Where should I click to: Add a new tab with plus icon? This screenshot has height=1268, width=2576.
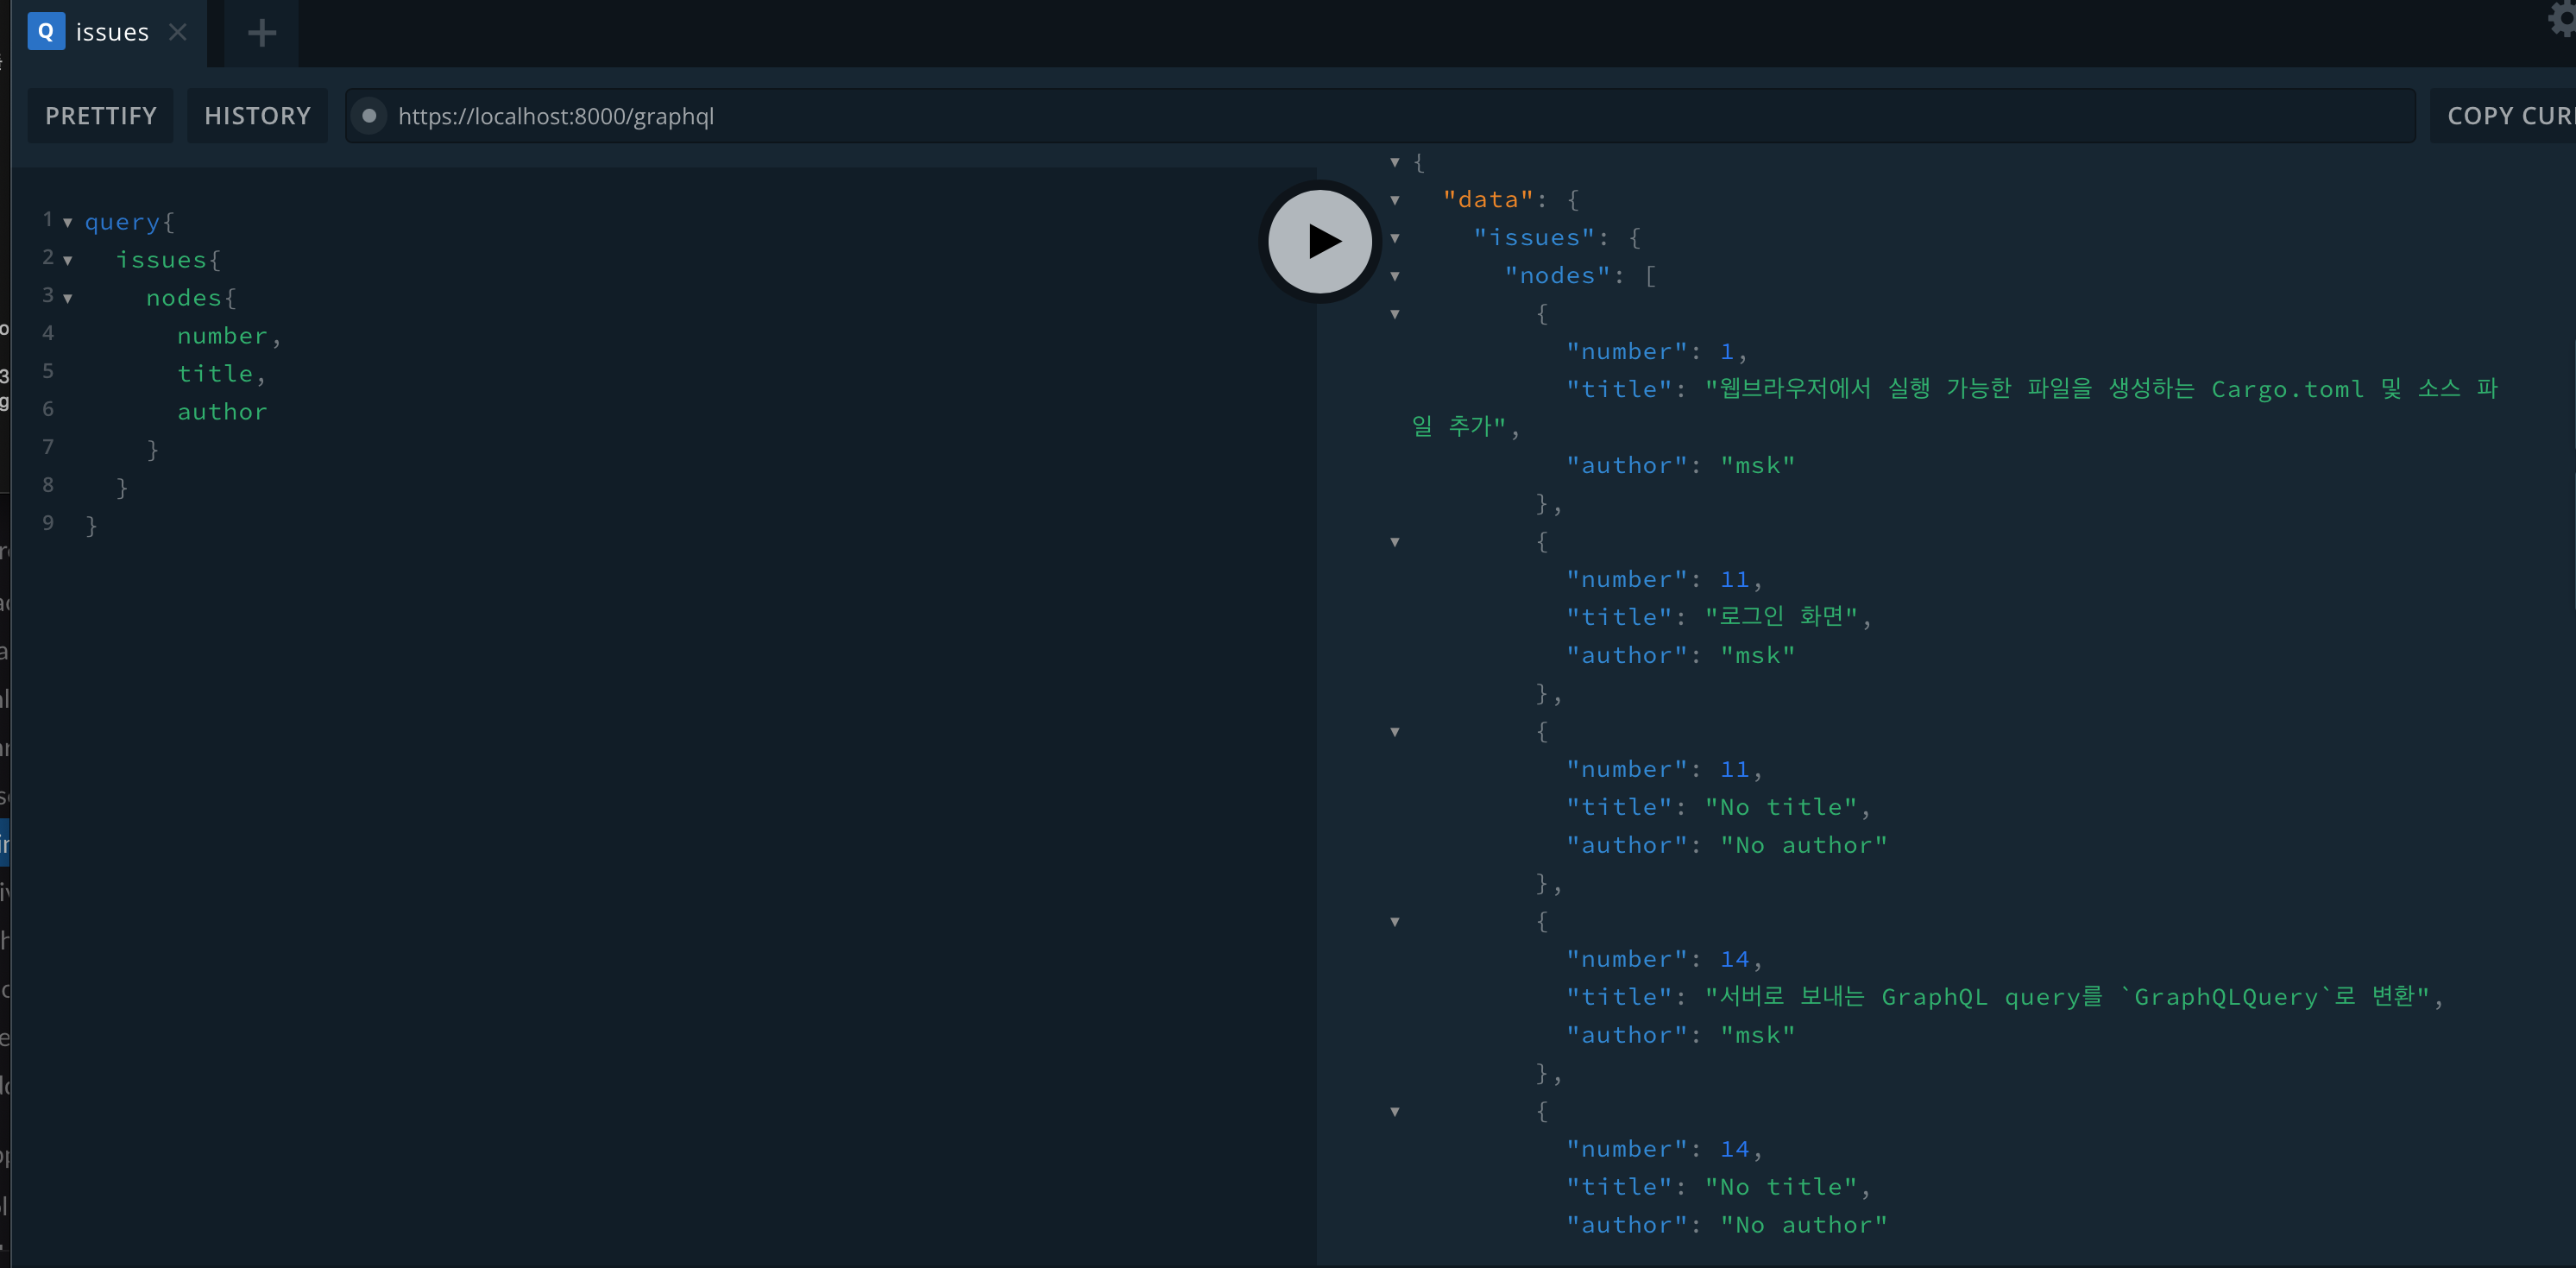pos(262,33)
